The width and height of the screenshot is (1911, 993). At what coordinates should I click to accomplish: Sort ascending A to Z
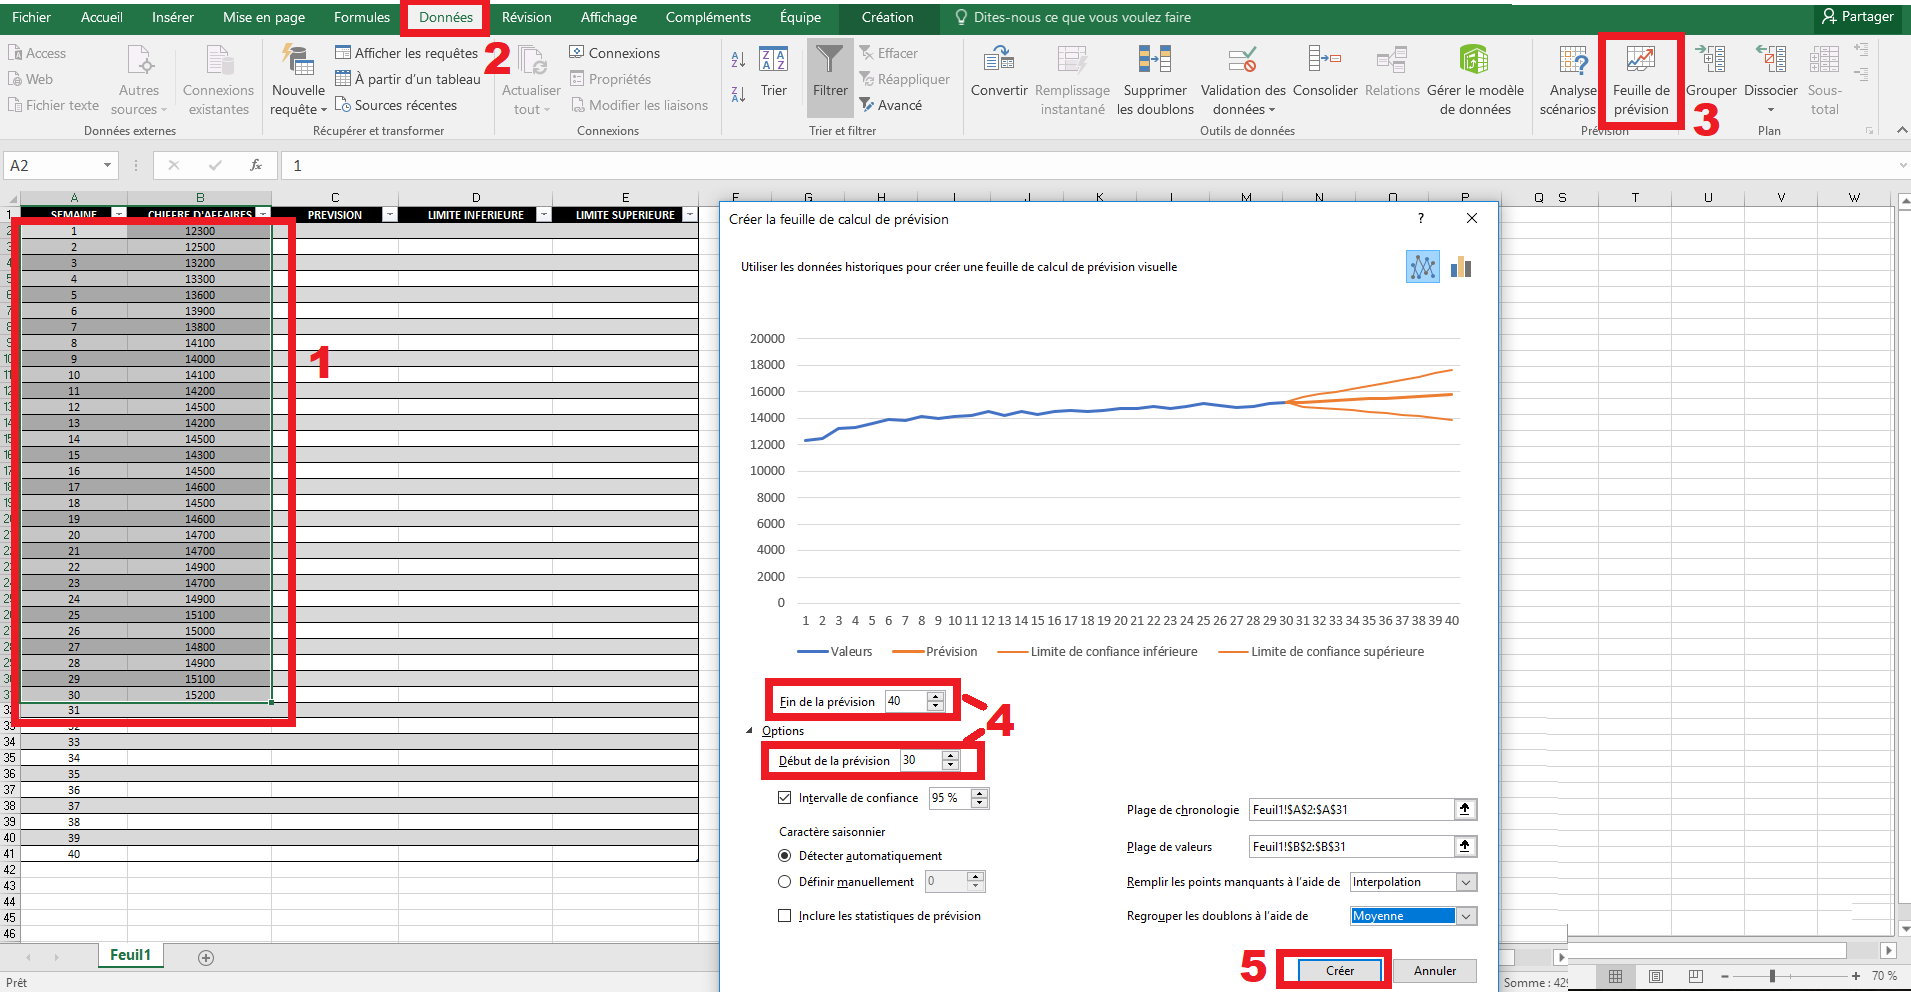pos(738,60)
